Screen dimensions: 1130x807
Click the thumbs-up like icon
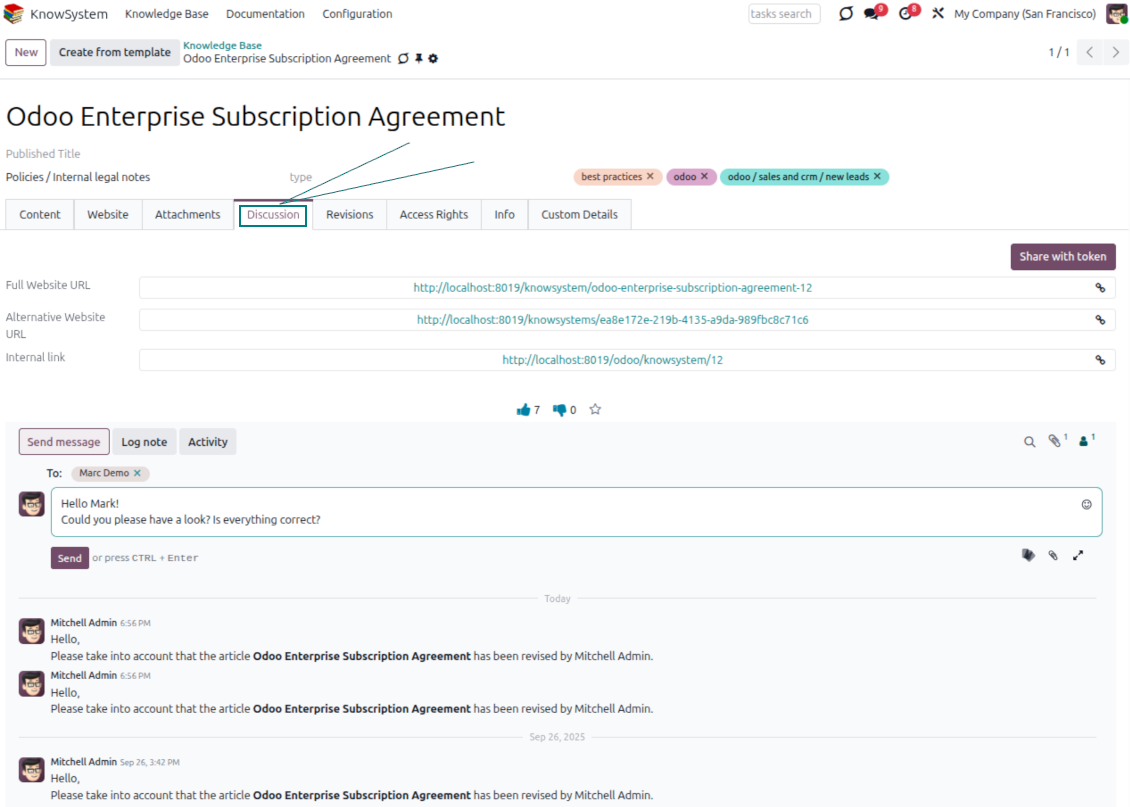523,410
